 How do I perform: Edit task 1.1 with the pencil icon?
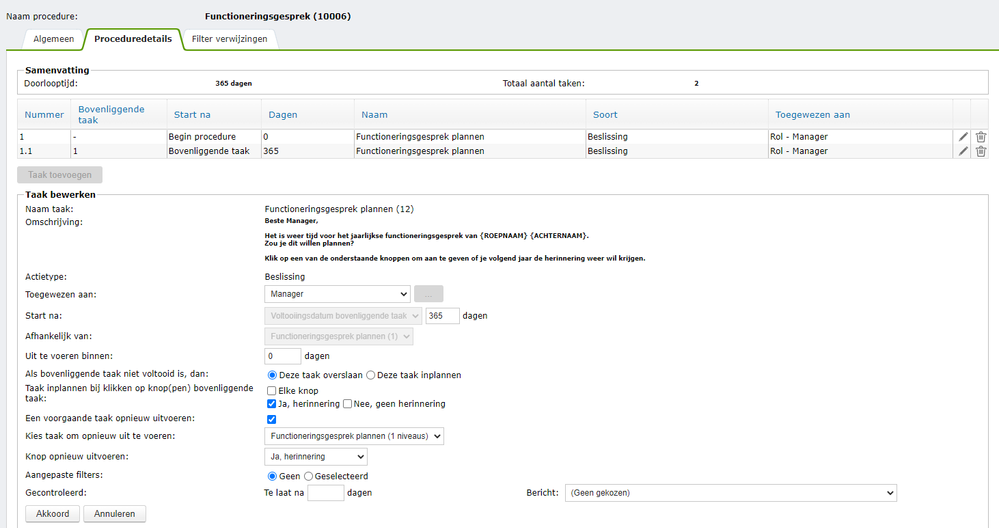963,151
